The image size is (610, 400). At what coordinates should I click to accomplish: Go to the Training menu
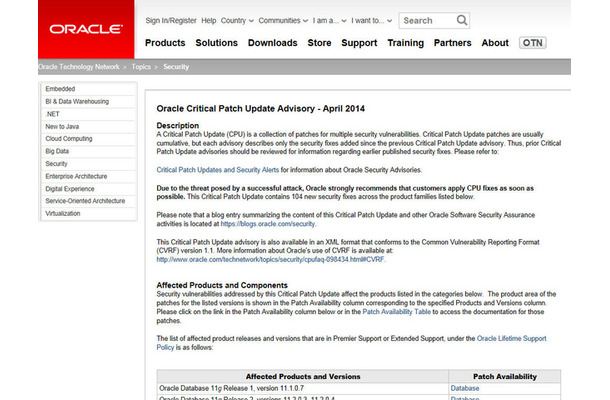(405, 43)
